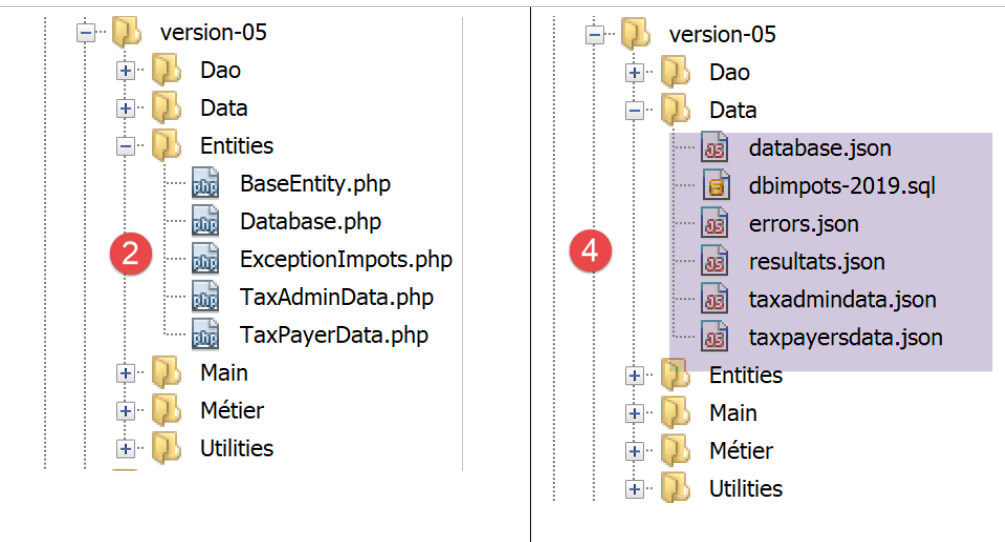Expand the Dao folder in the left tree
Image resolution: width=1005 pixels, height=542 pixels.
(125, 71)
